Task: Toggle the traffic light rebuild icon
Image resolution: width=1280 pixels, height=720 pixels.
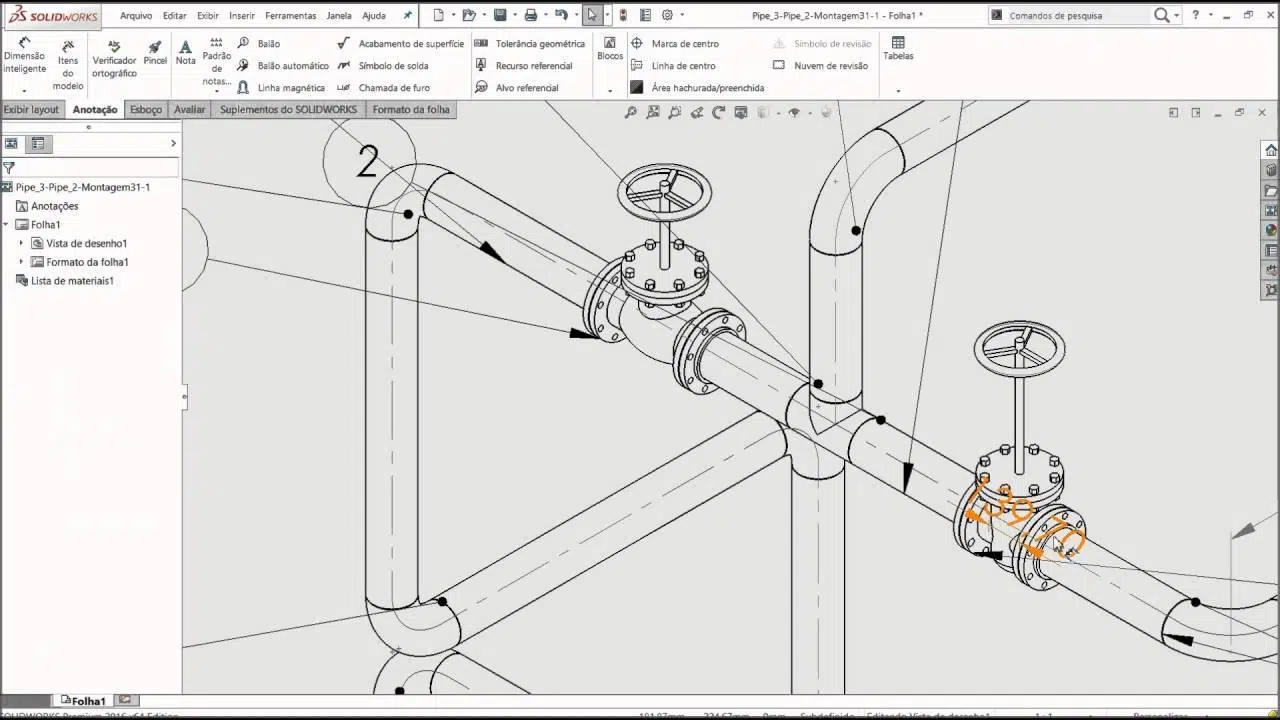Action: (623, 15)
